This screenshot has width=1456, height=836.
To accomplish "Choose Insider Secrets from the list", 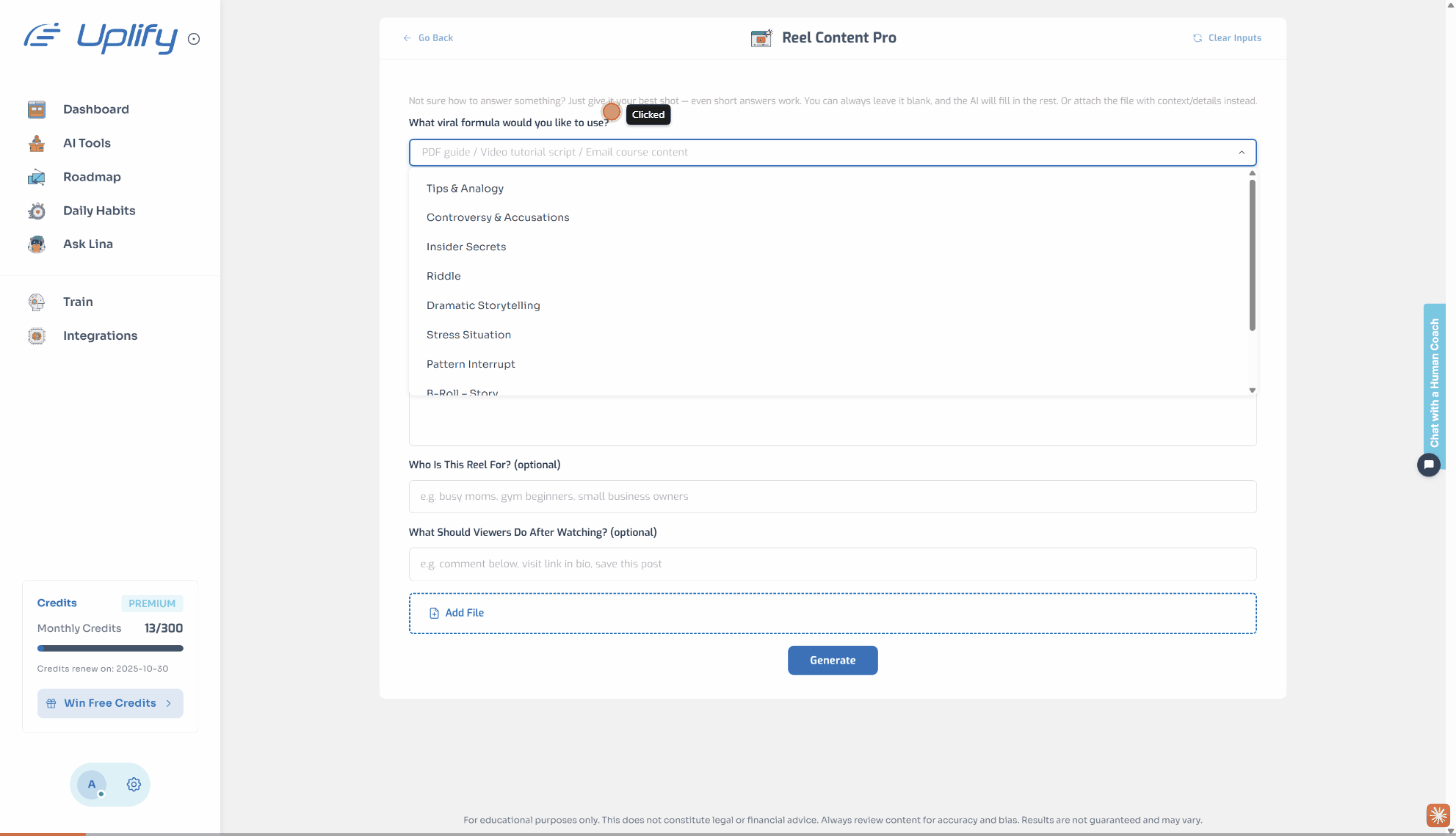I will [466, 246].
